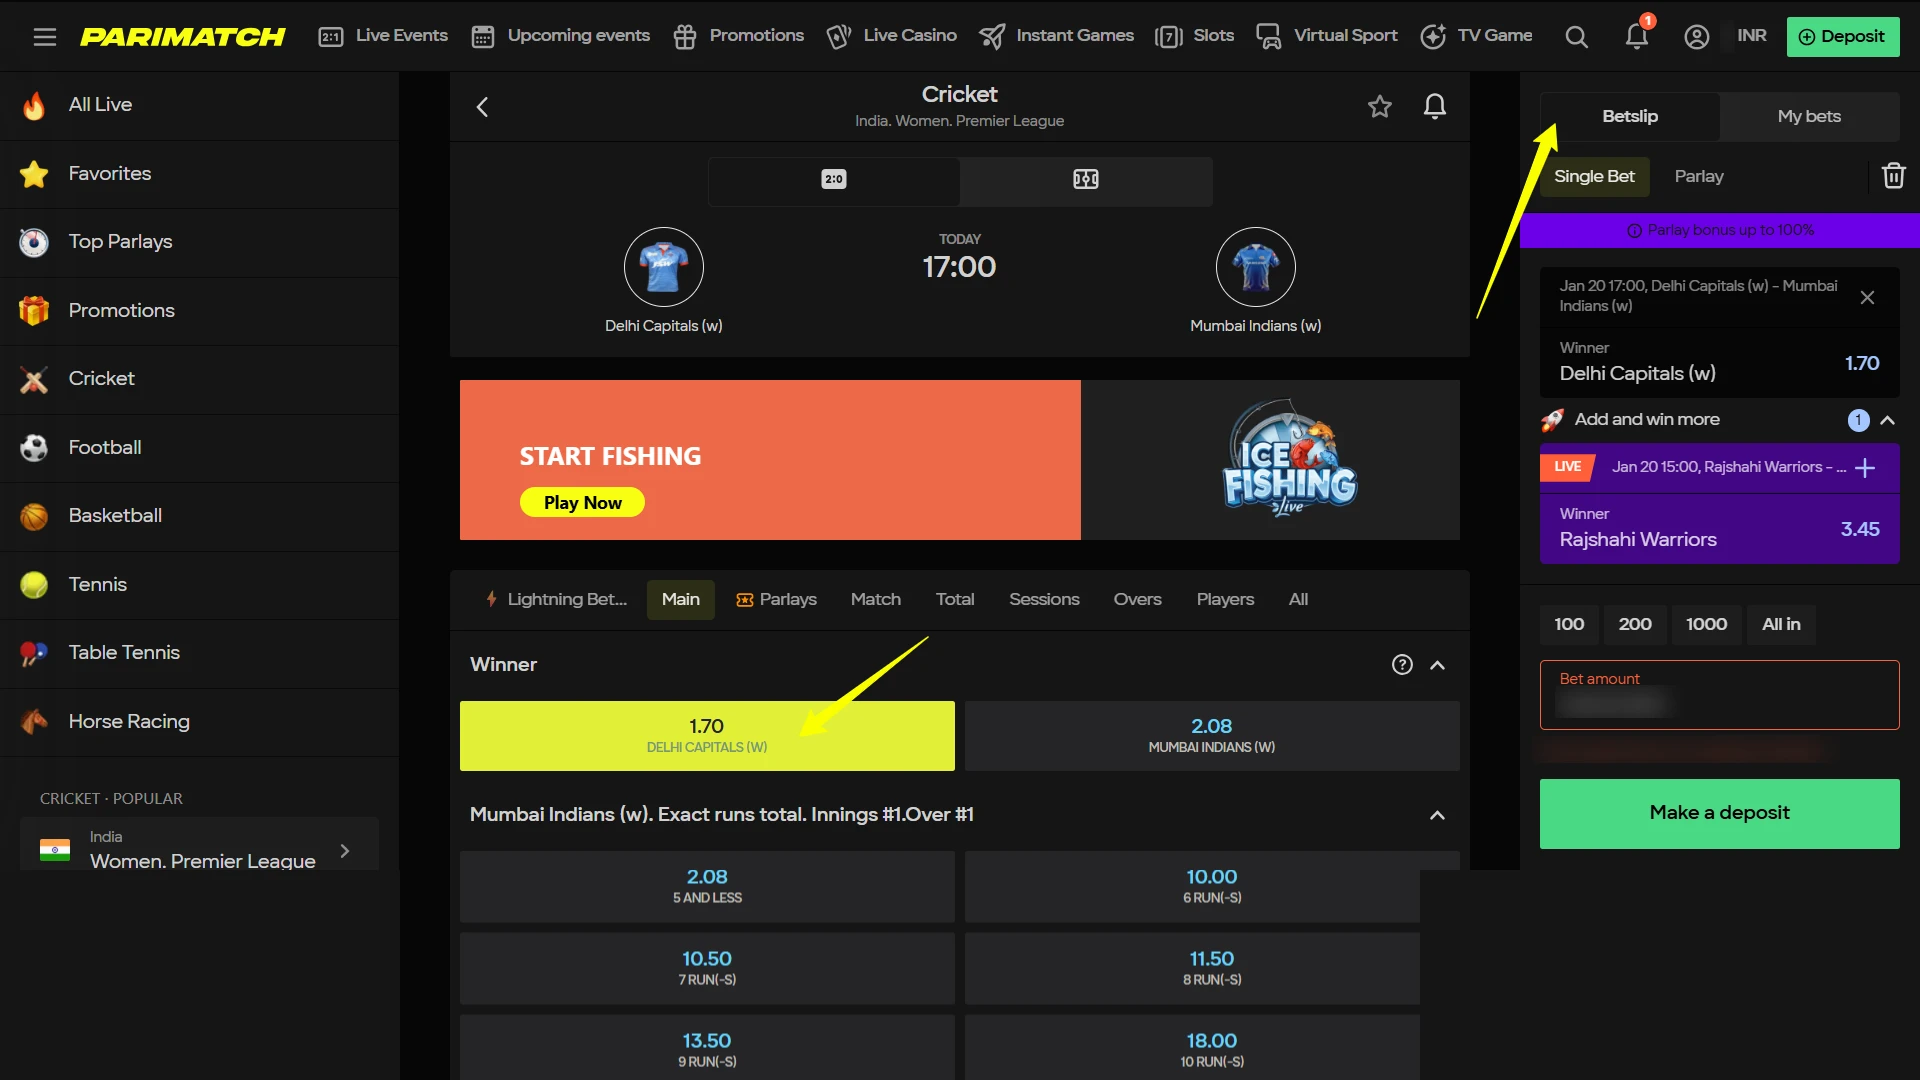Collapse Add and win more section
The height and width of the screenshot is (1080, 1920).
pyautogui.click(x=1887, y=421)
